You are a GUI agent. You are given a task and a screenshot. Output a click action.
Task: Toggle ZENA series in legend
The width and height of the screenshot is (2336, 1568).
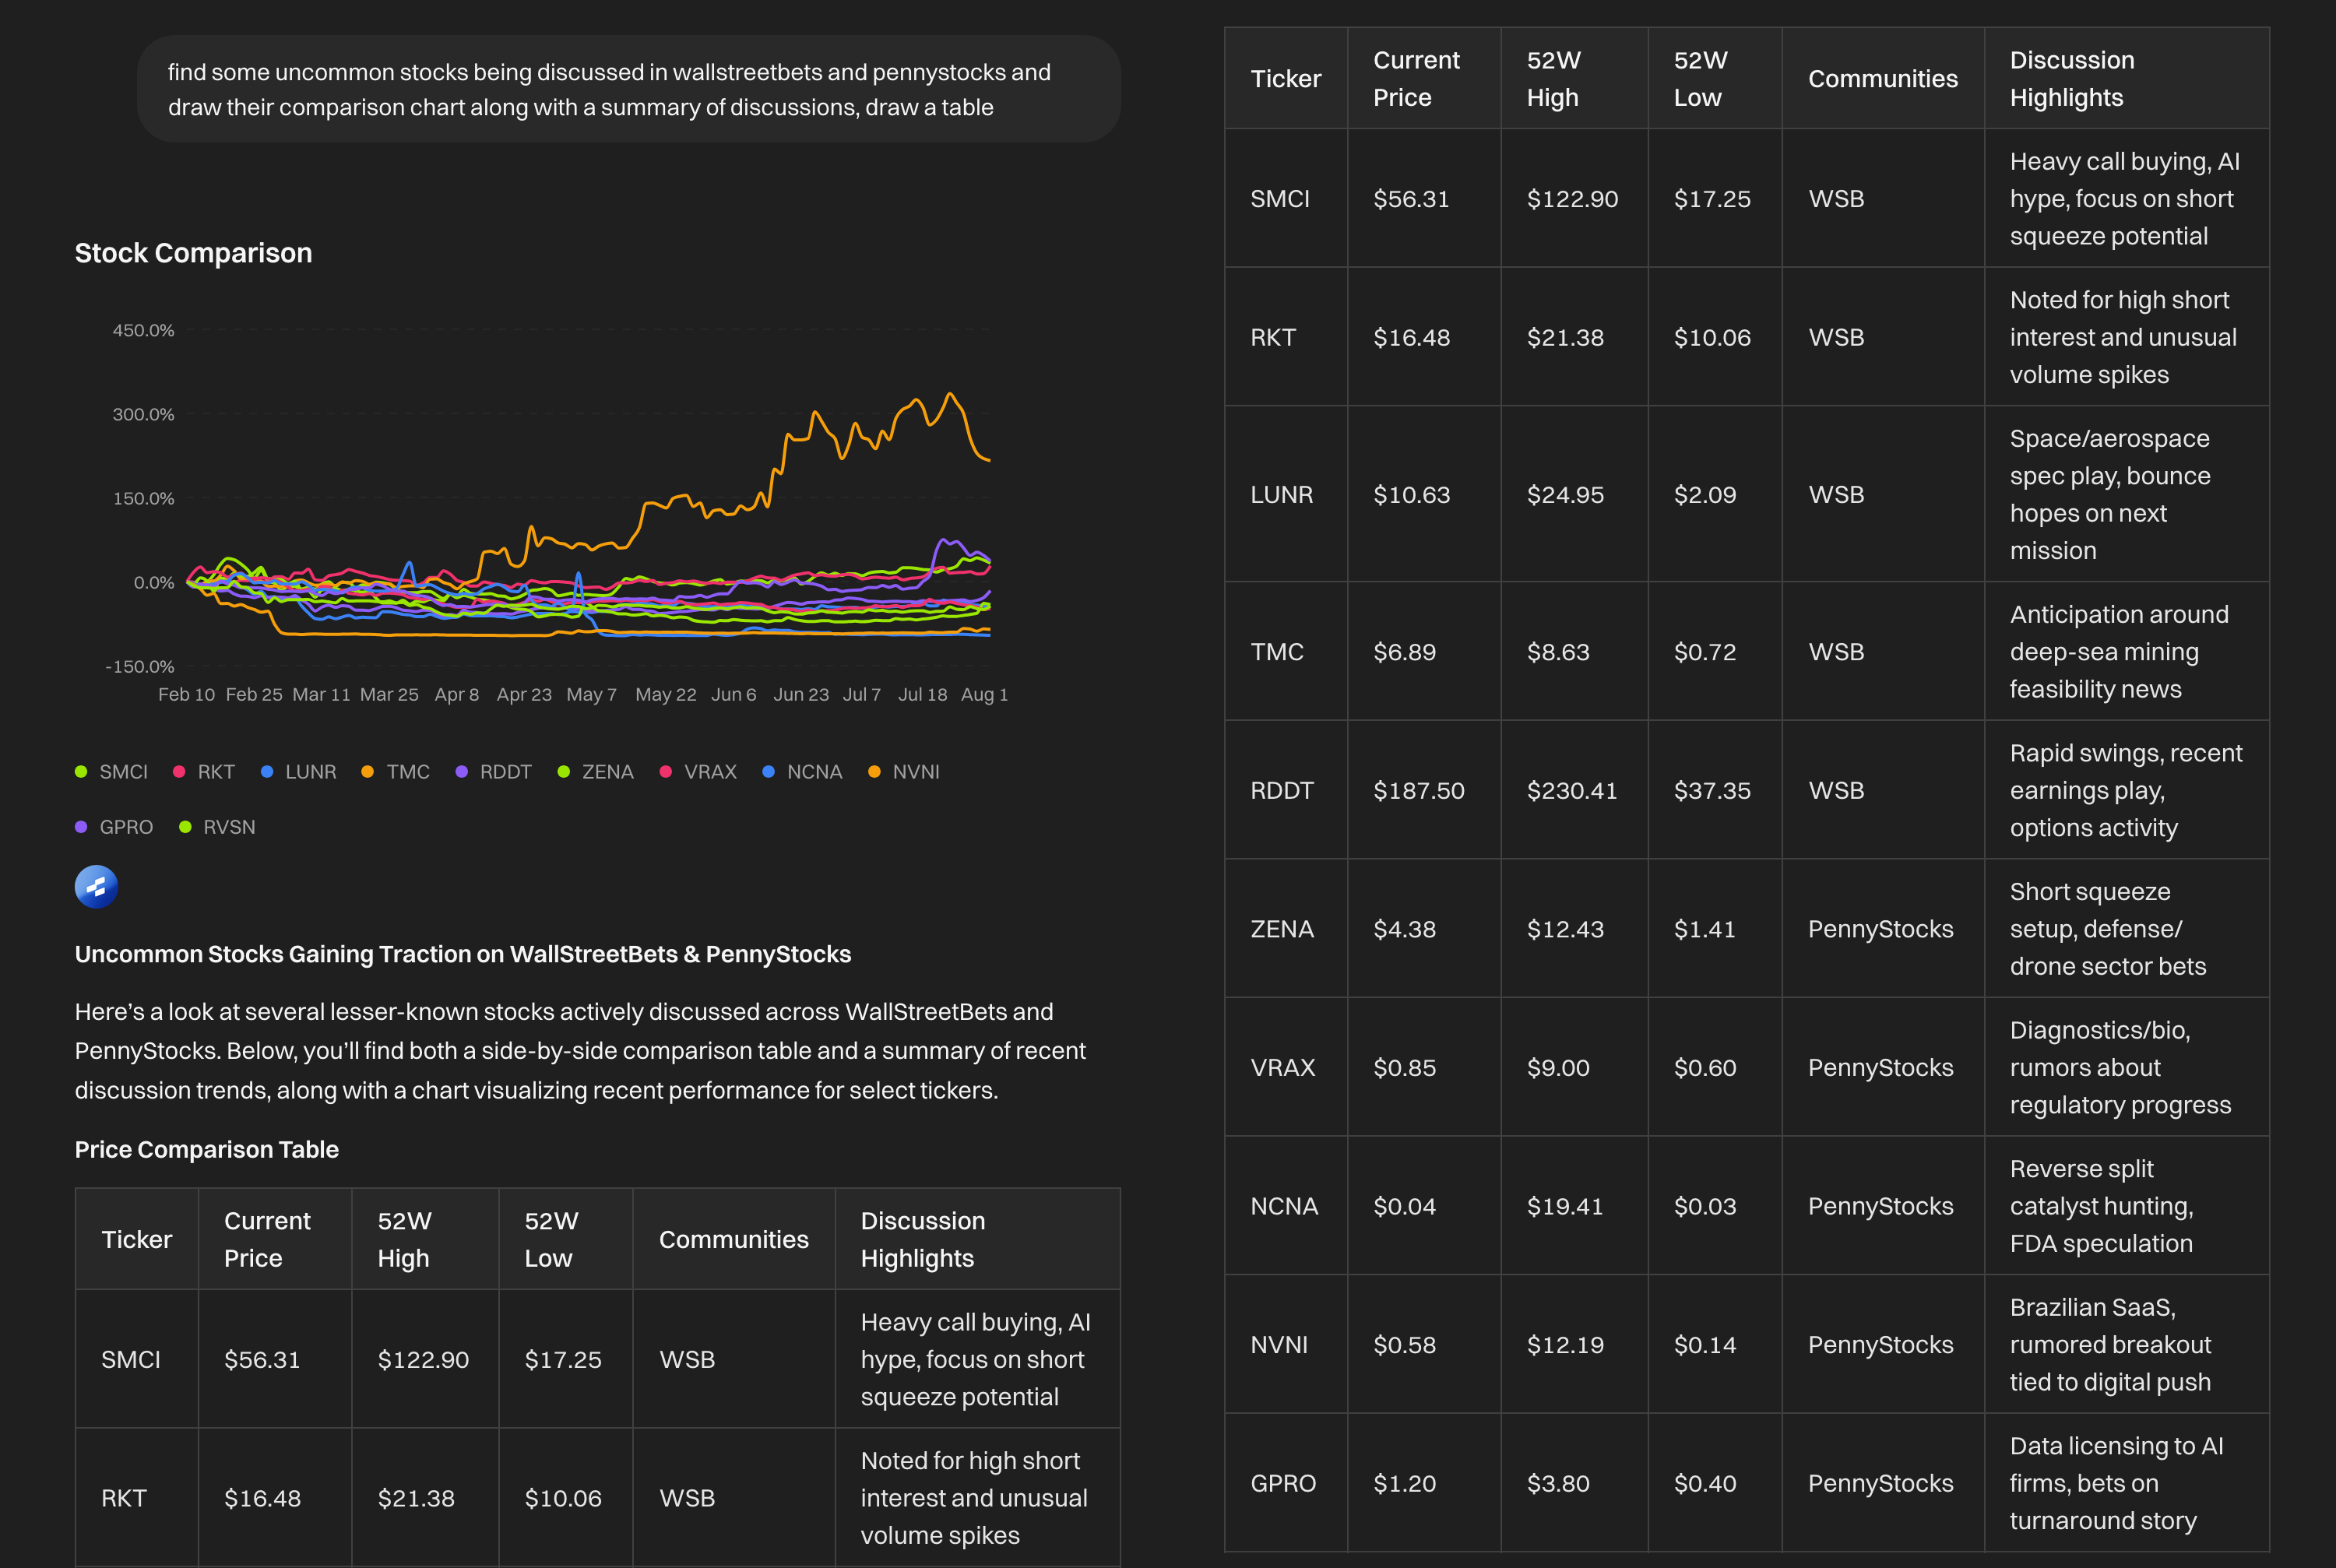606,772
